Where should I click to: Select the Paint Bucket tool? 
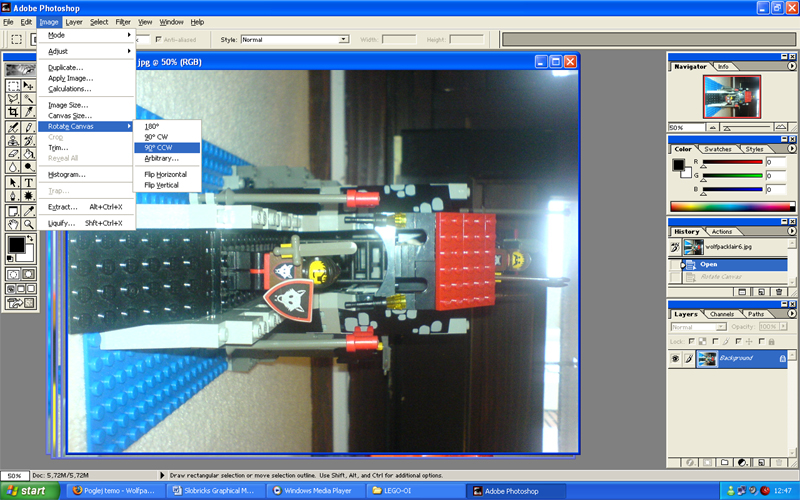pos(29,153)
